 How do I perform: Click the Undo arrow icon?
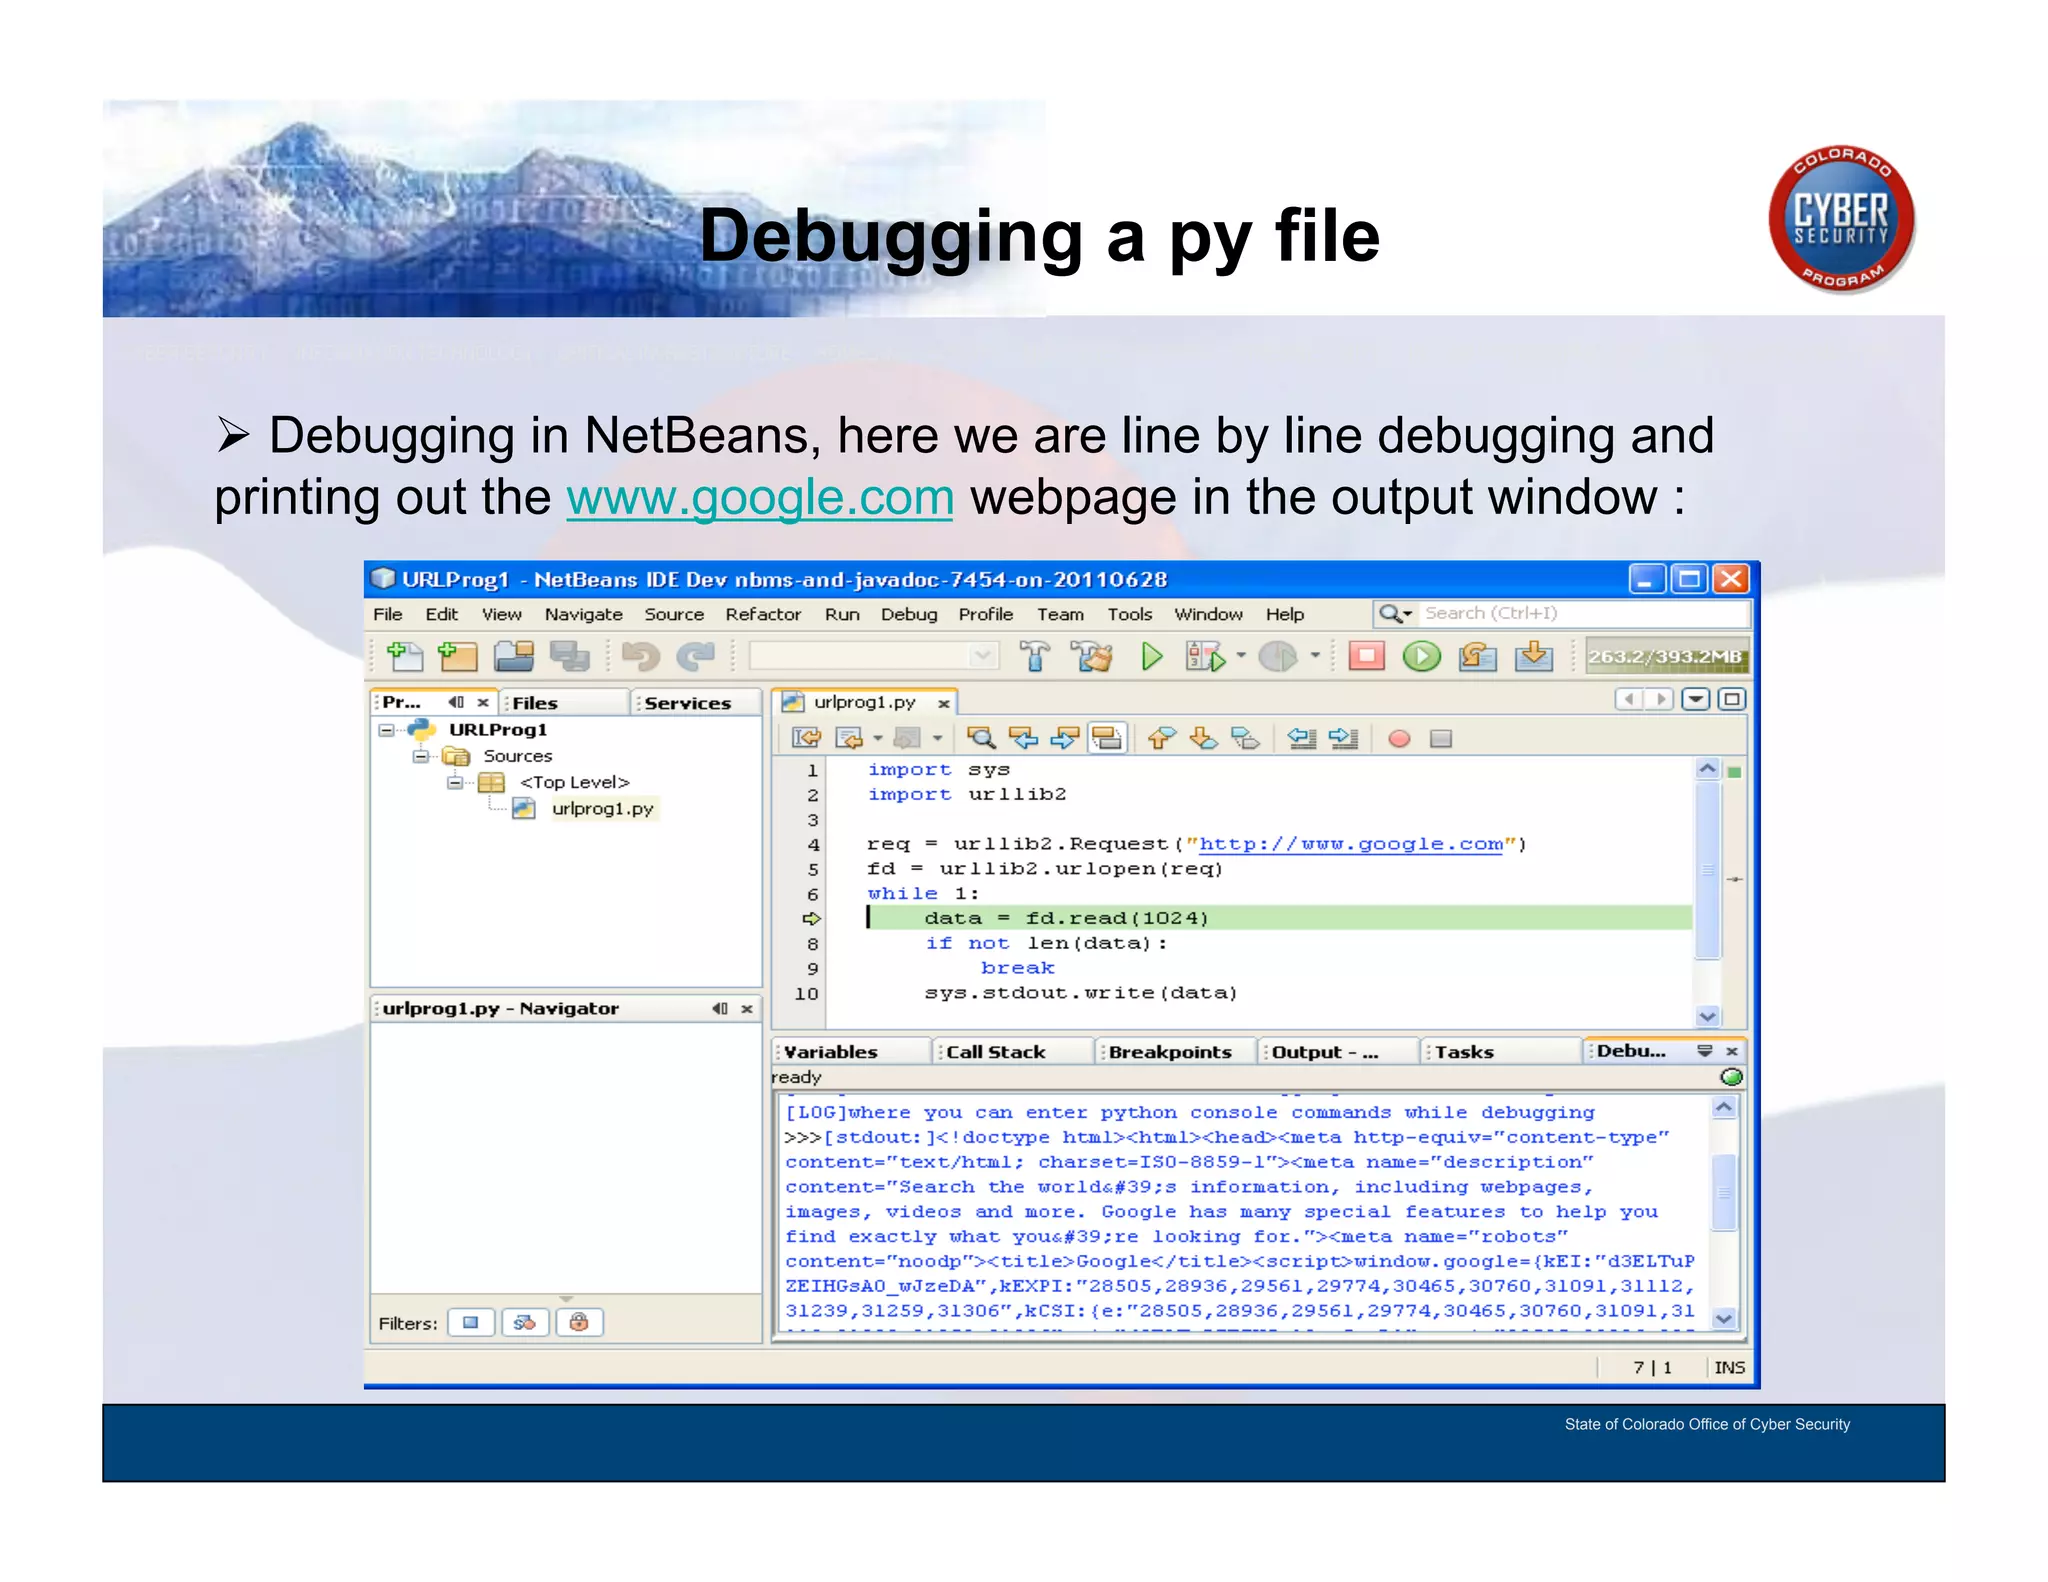coord(640,656)
